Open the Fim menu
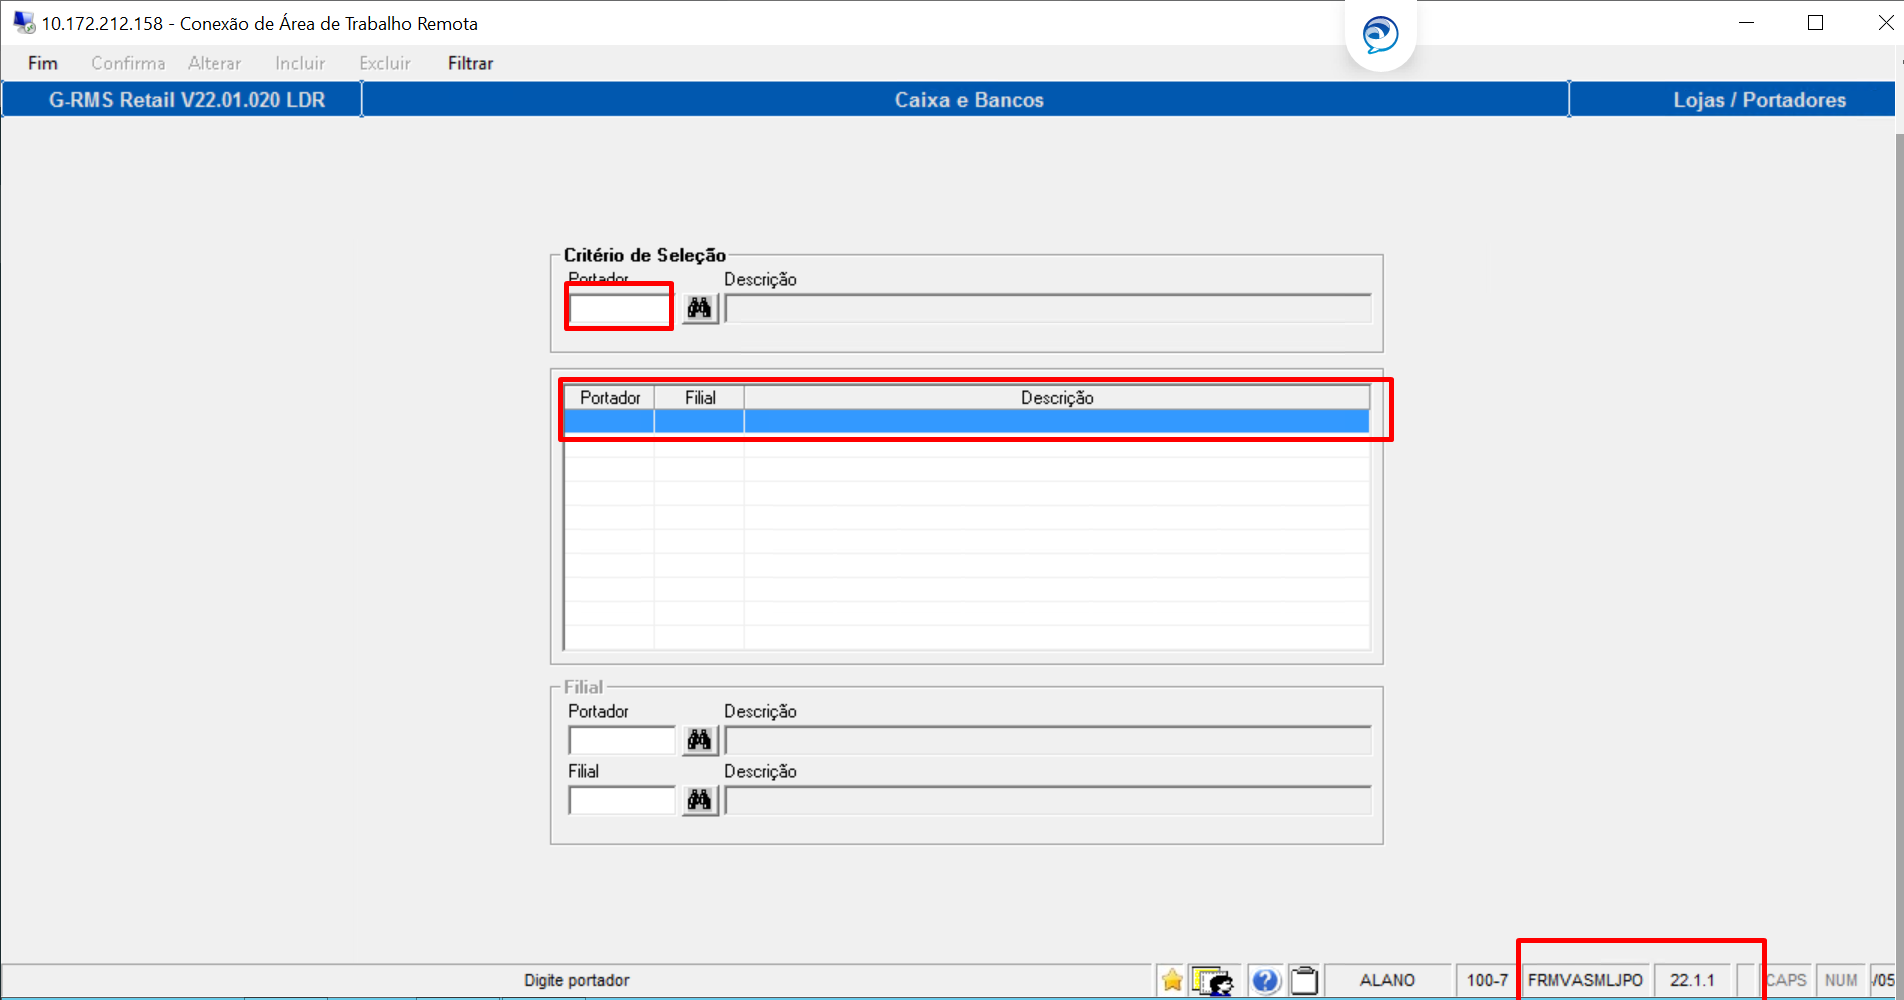Viewport: 1904px width, 1000px height. click(x=42, y=63)
